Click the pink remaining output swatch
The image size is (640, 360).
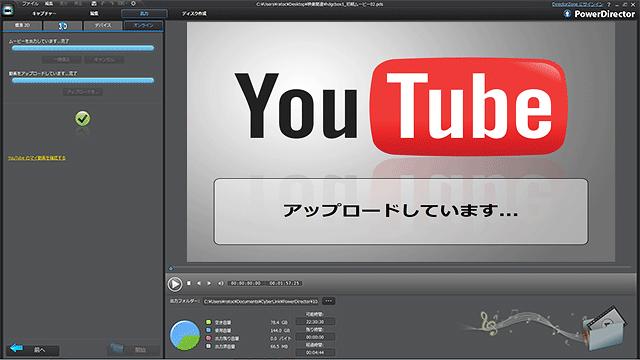point(209,338)
